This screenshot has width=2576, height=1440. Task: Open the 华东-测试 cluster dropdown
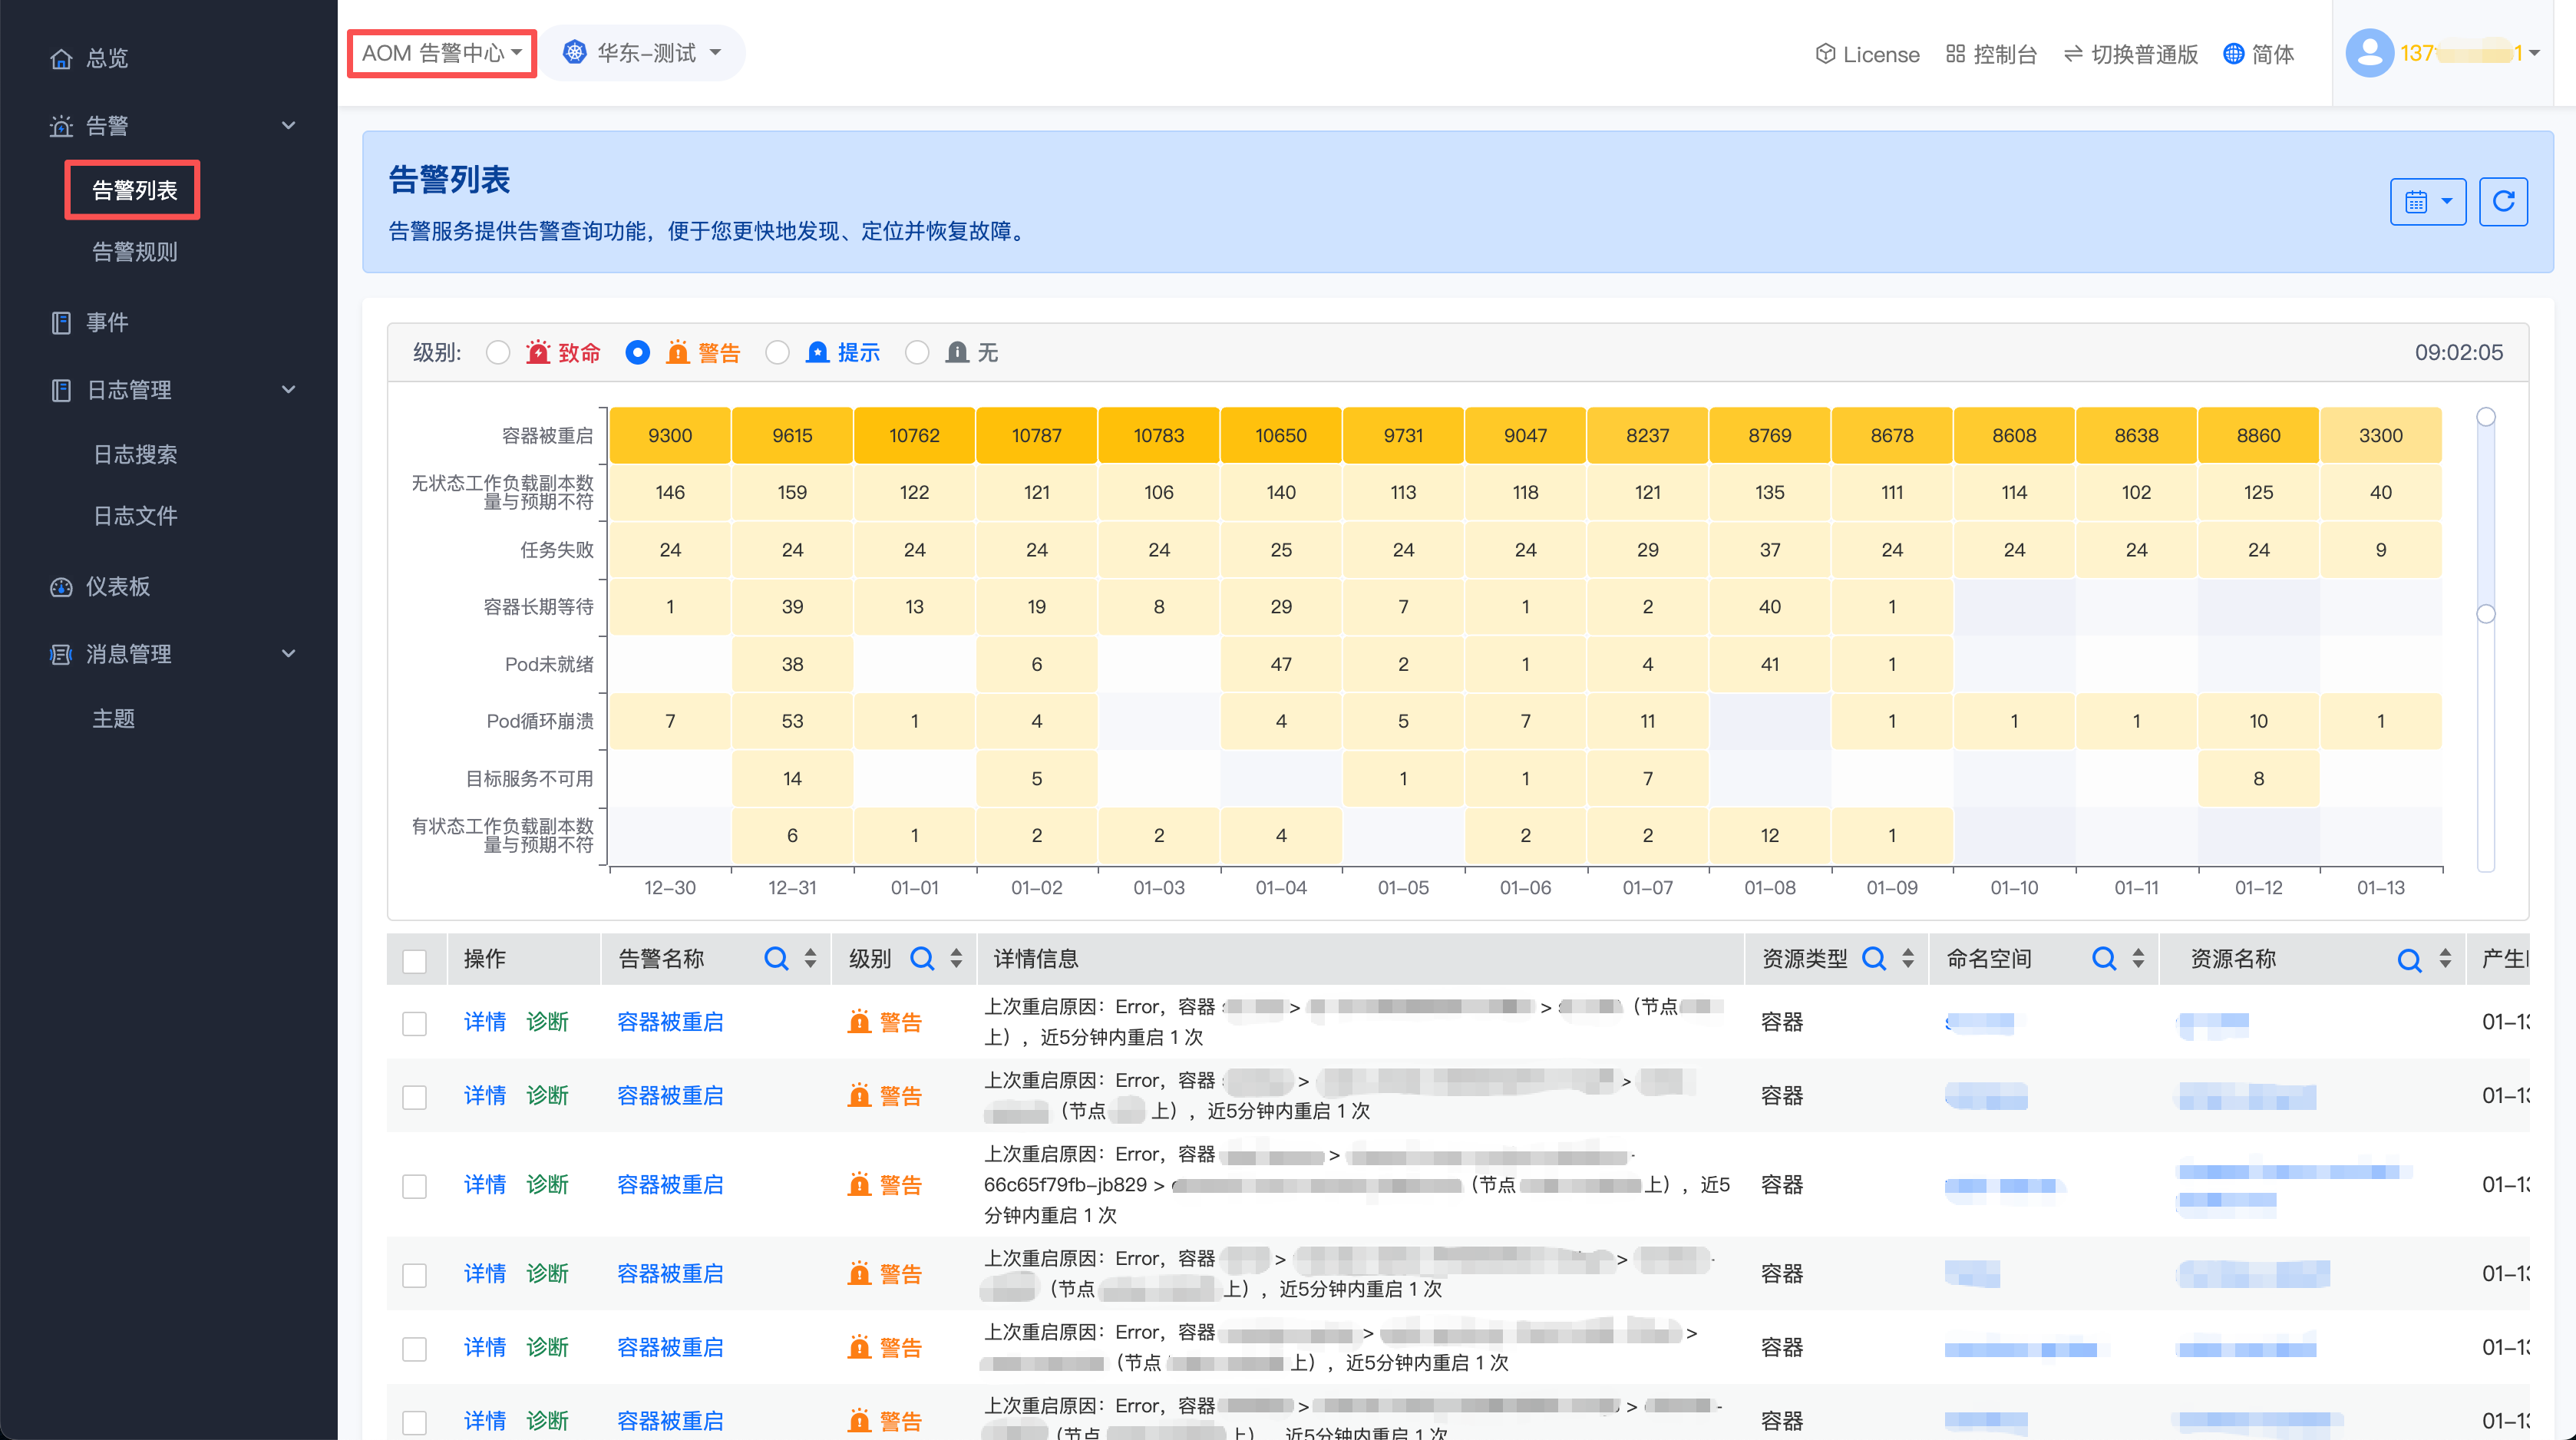click(643, 53)
